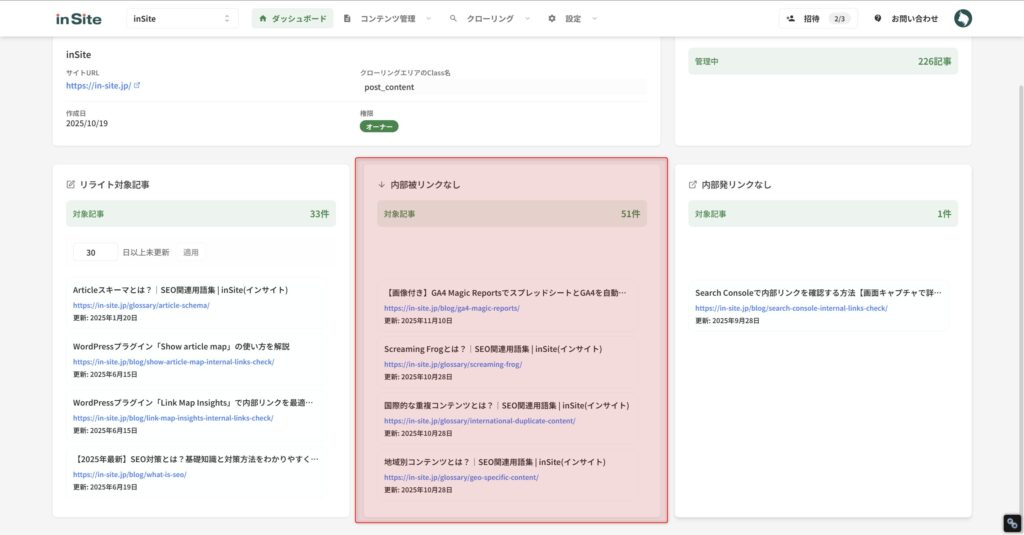Viewport: 1024px width, 535px height.
Task: Open お問い合わせ contact link
Action: [x=914, y=18]
